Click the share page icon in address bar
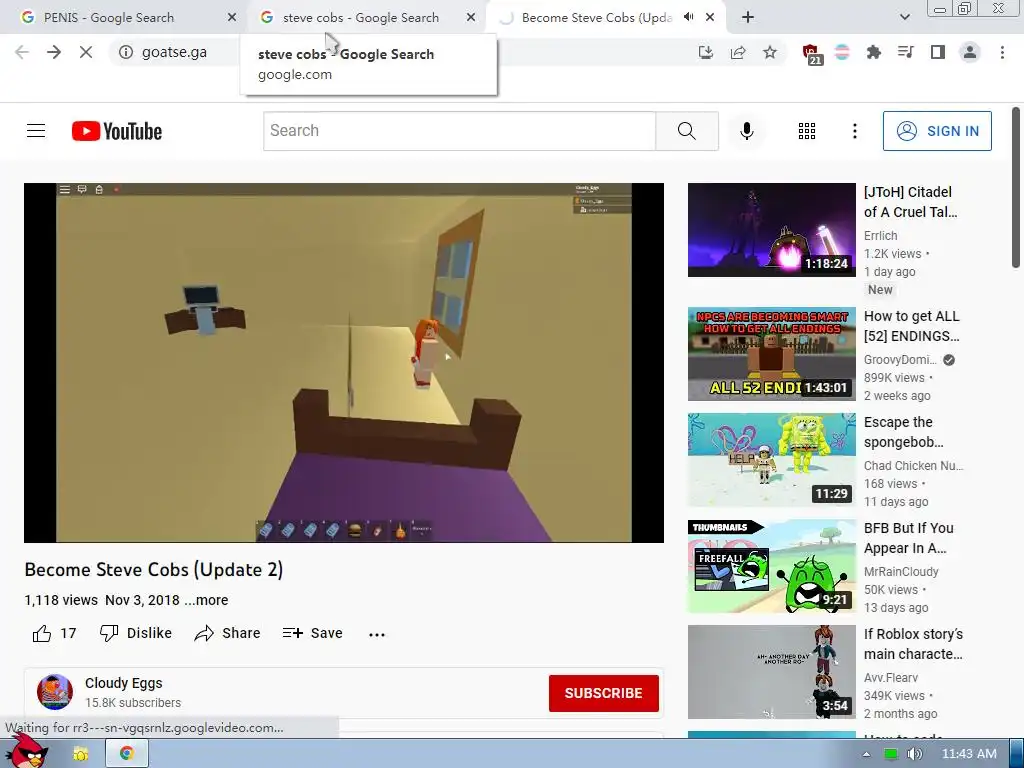Viewport: 1024px width, 768px height. click(738, 52)
